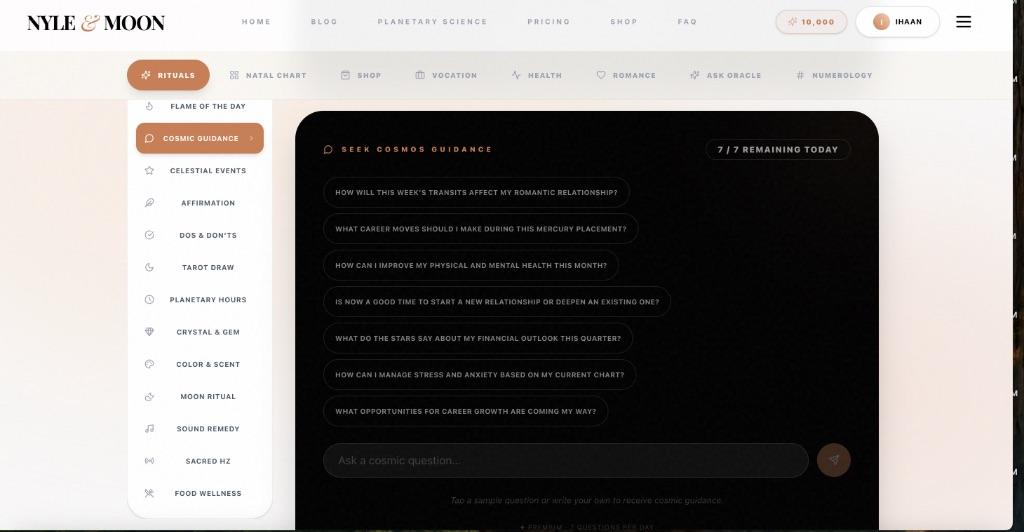The image size is (1024, 532).
Task: Switch to the Health tab
Action: click(537, 75)
